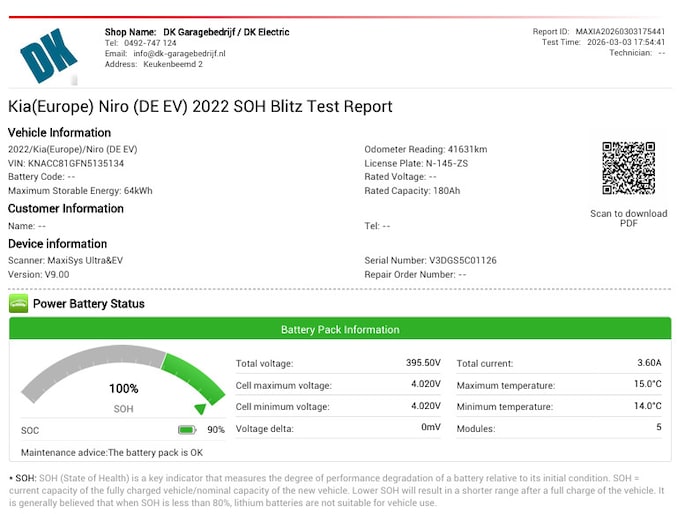Click the Serial Number V3DGS5C01126

462,260
